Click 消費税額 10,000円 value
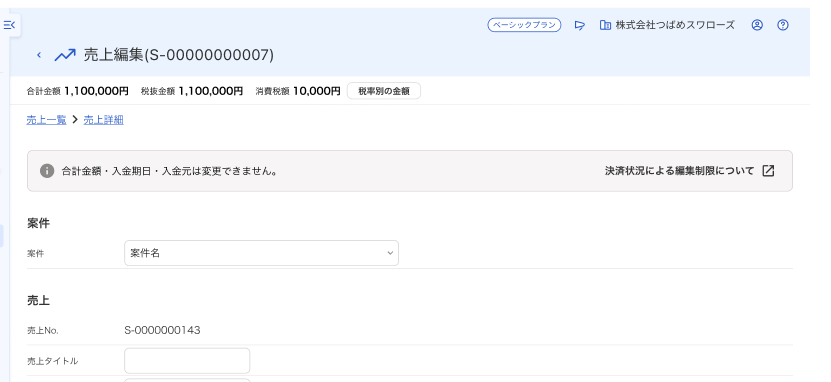The width and height of the screenshot is (831, 382). [298, 91]
